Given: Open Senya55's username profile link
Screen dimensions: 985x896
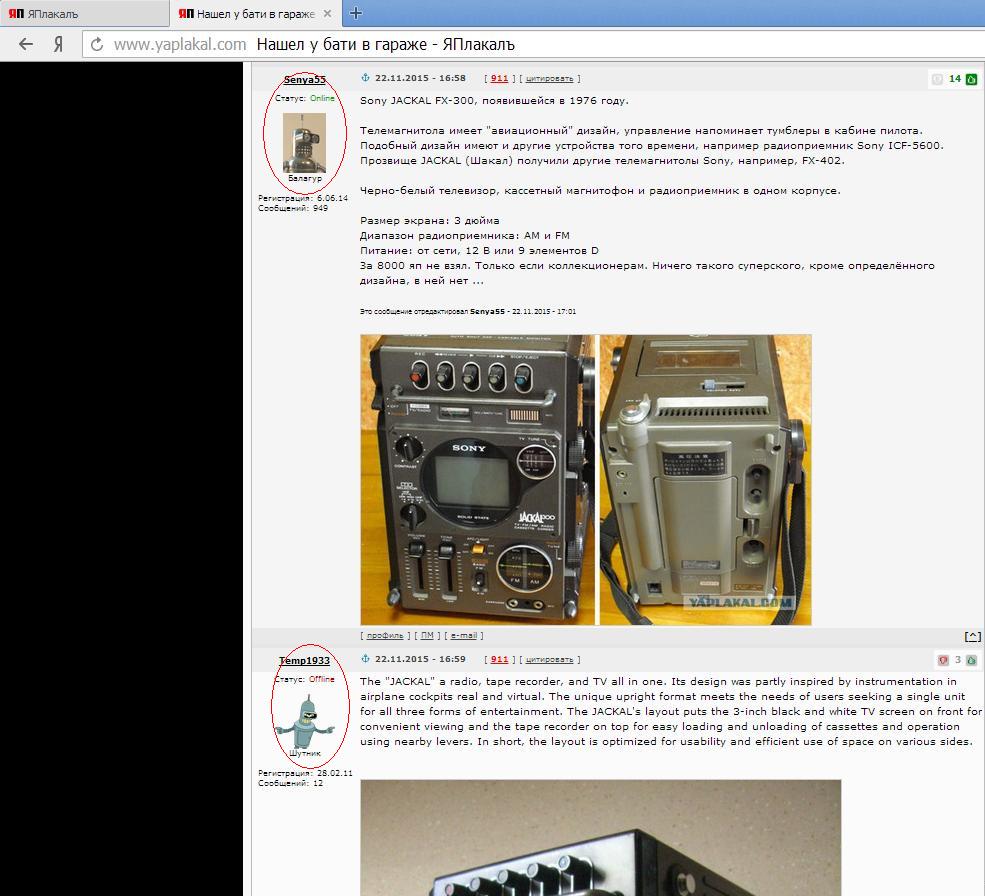Looking at the screenshot, I should (x=304, y=79).
